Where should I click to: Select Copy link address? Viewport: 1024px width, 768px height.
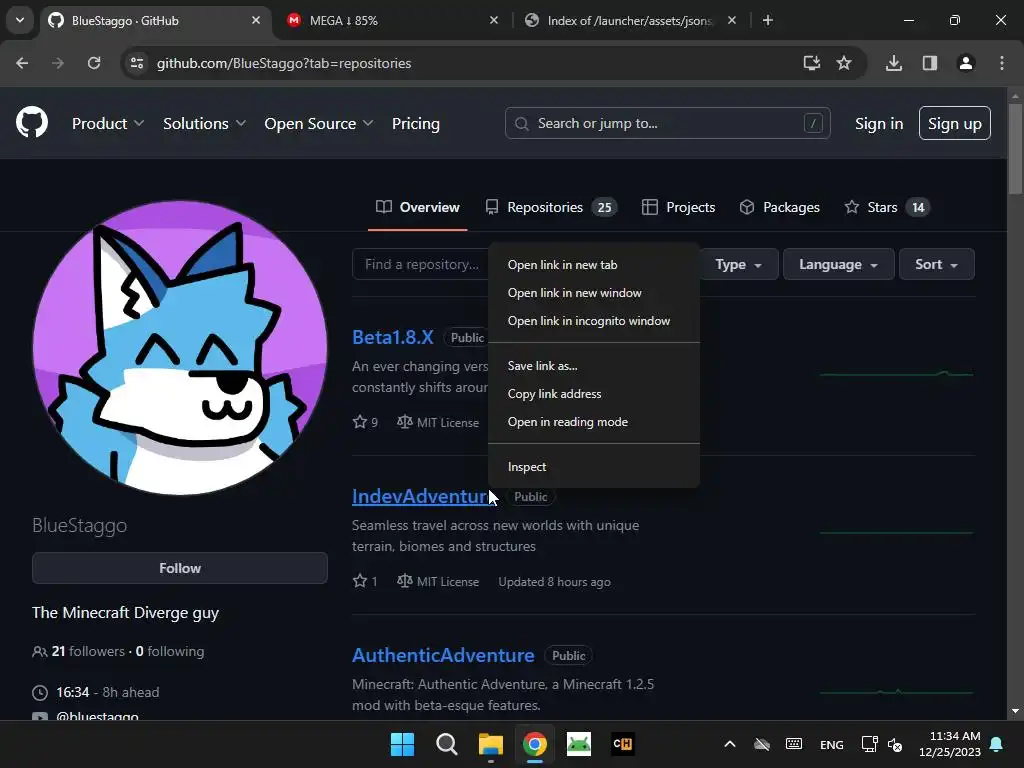594,394
